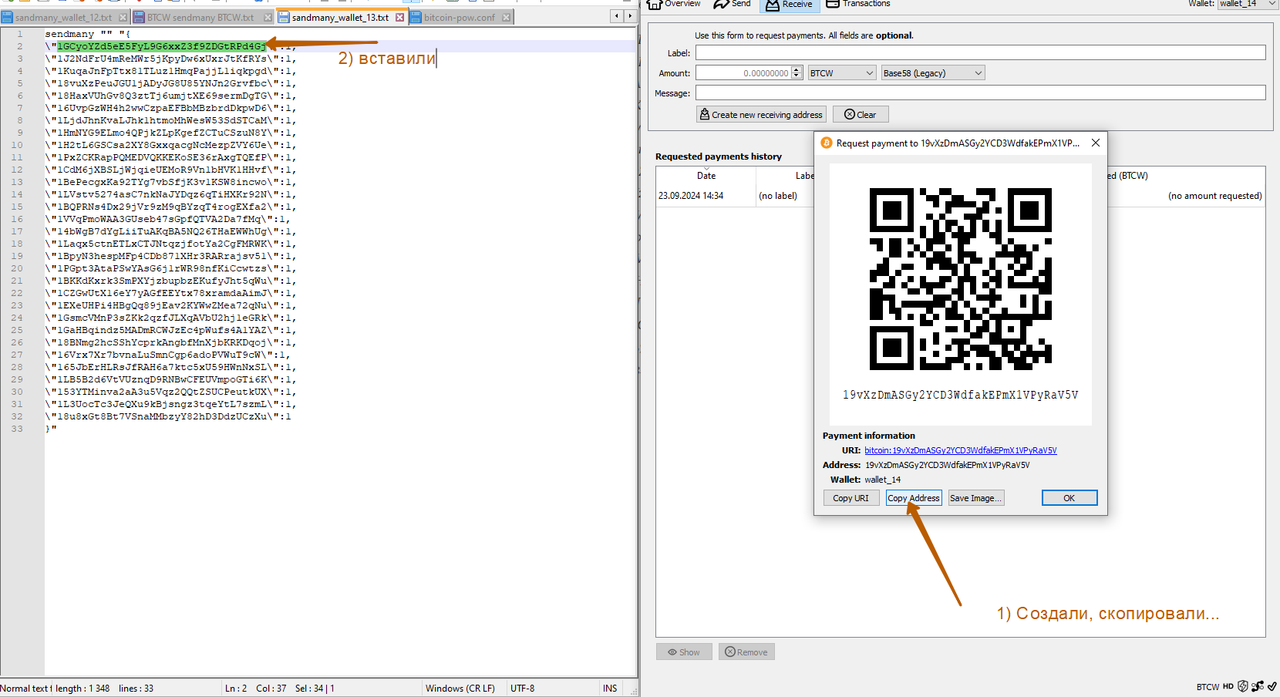Close the Request payment dialog

1095,143
